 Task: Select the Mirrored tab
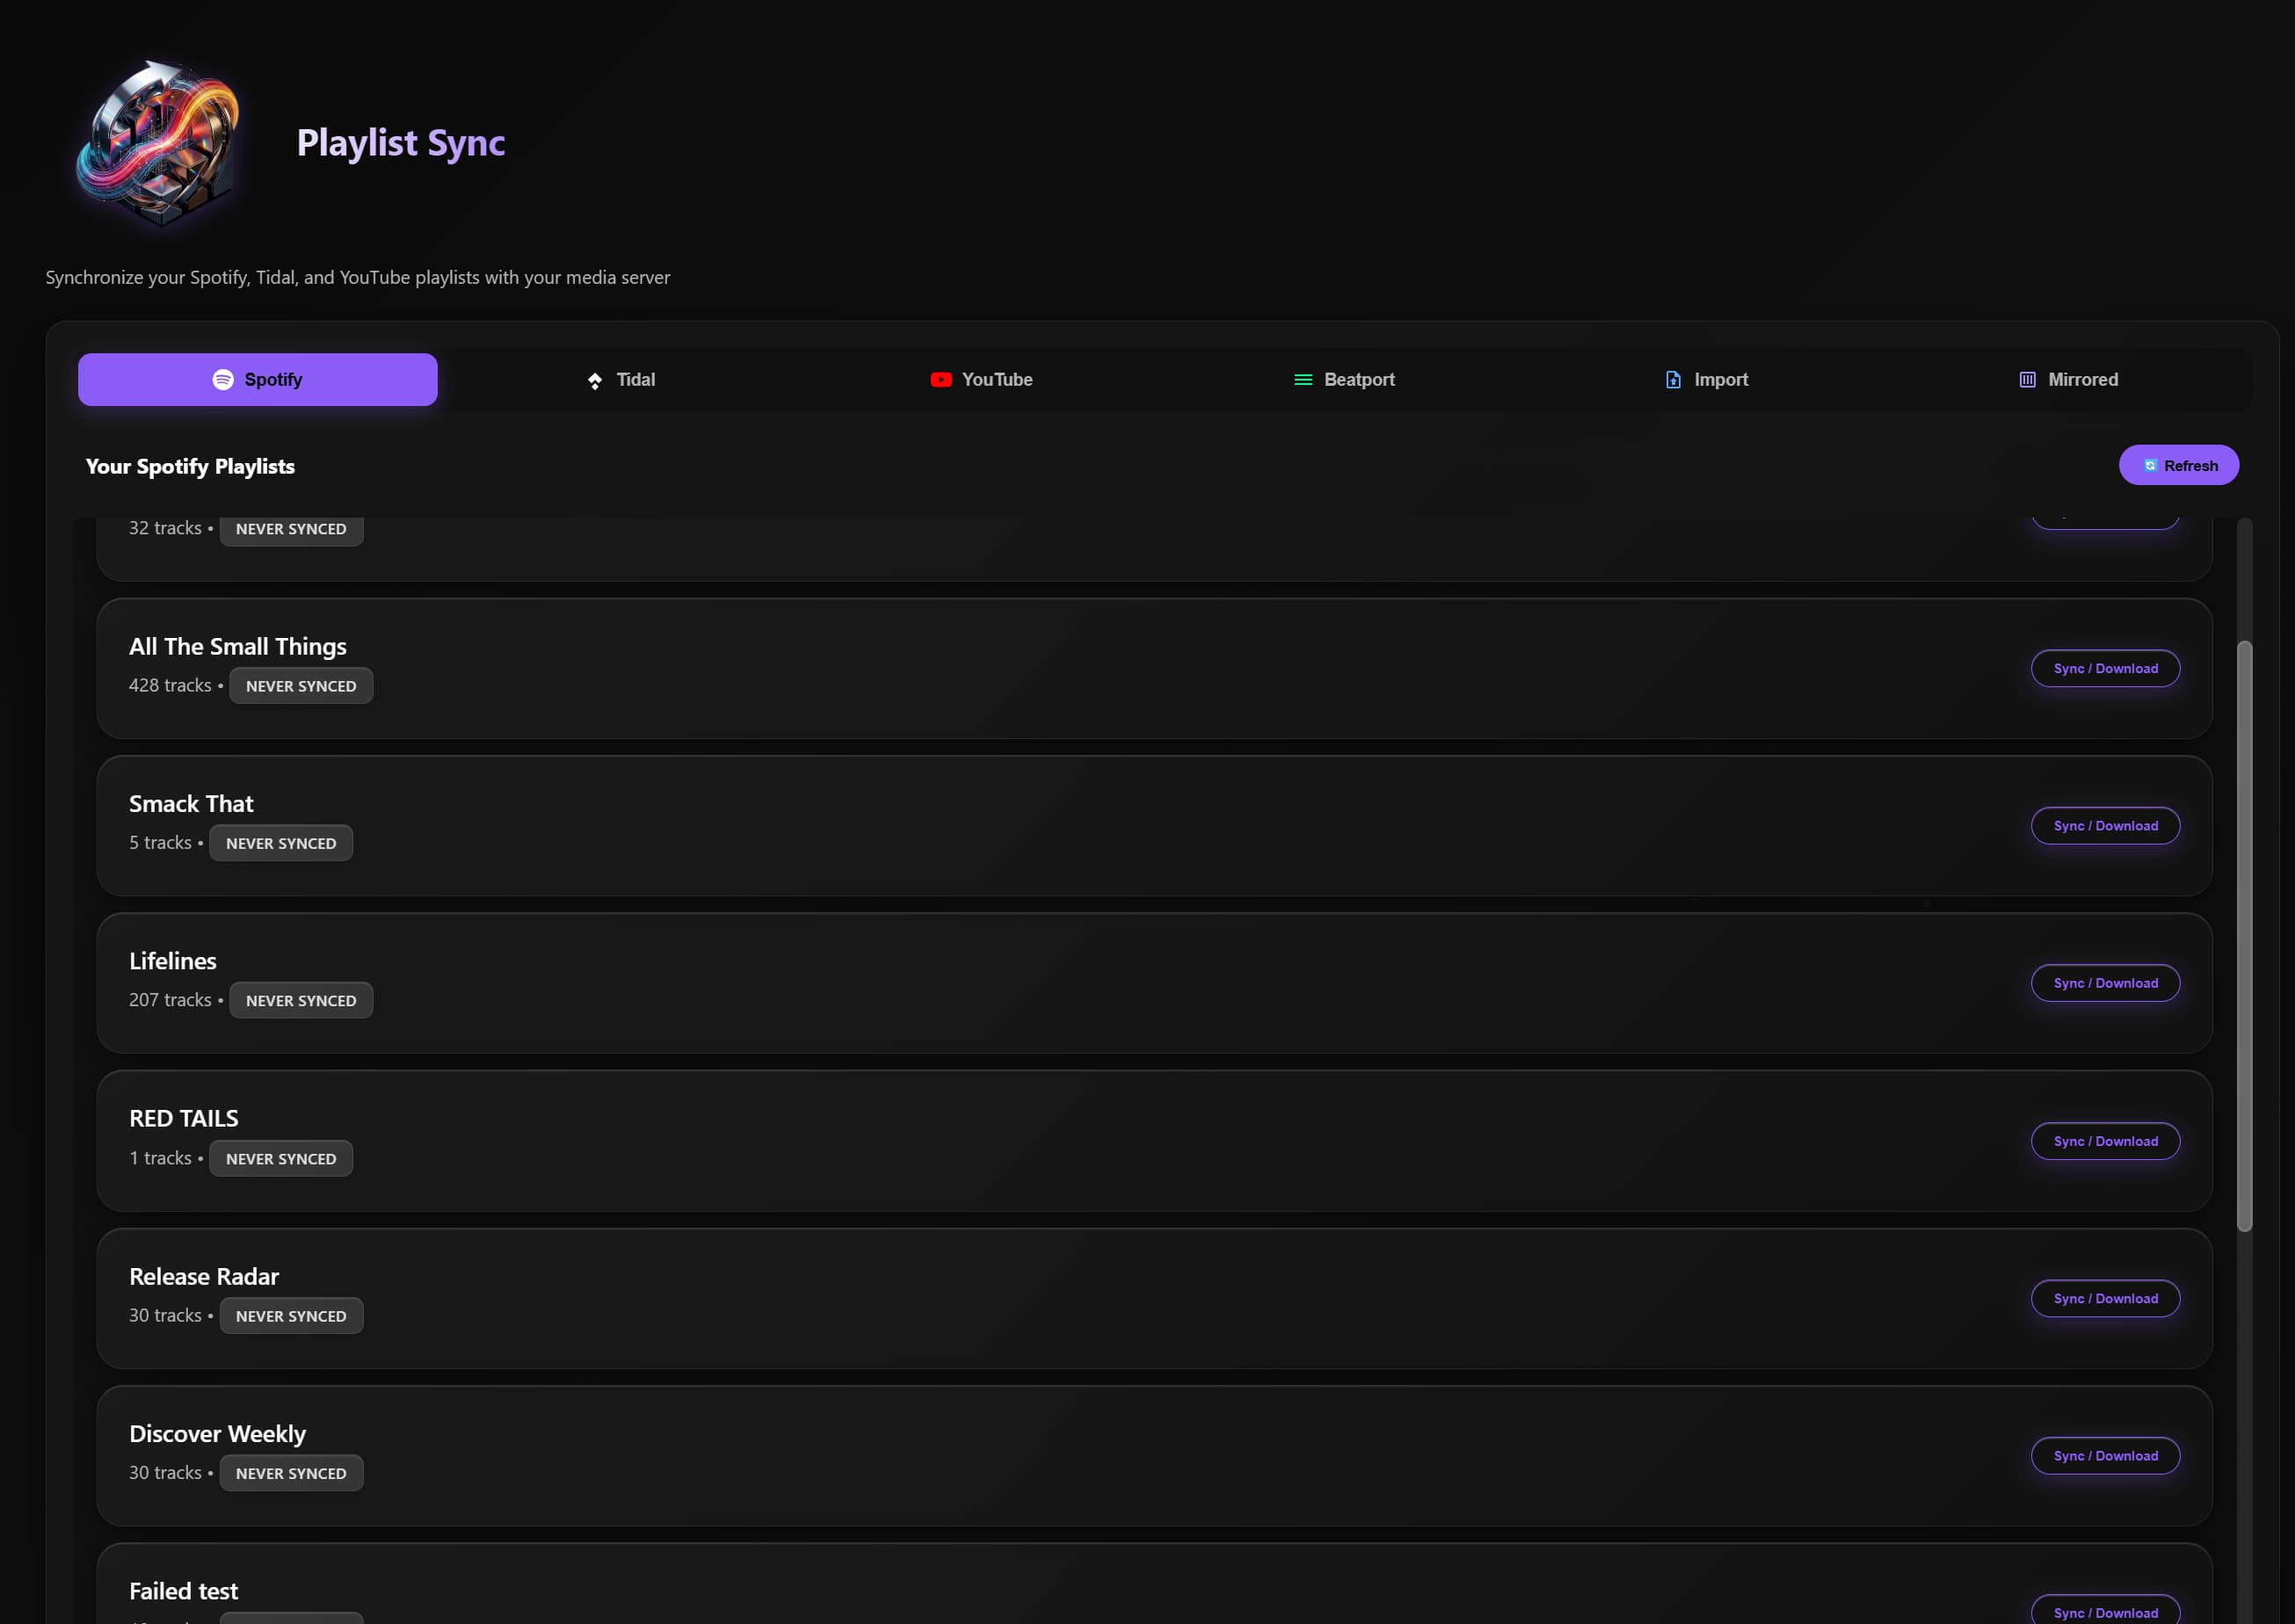(2068, 380)
